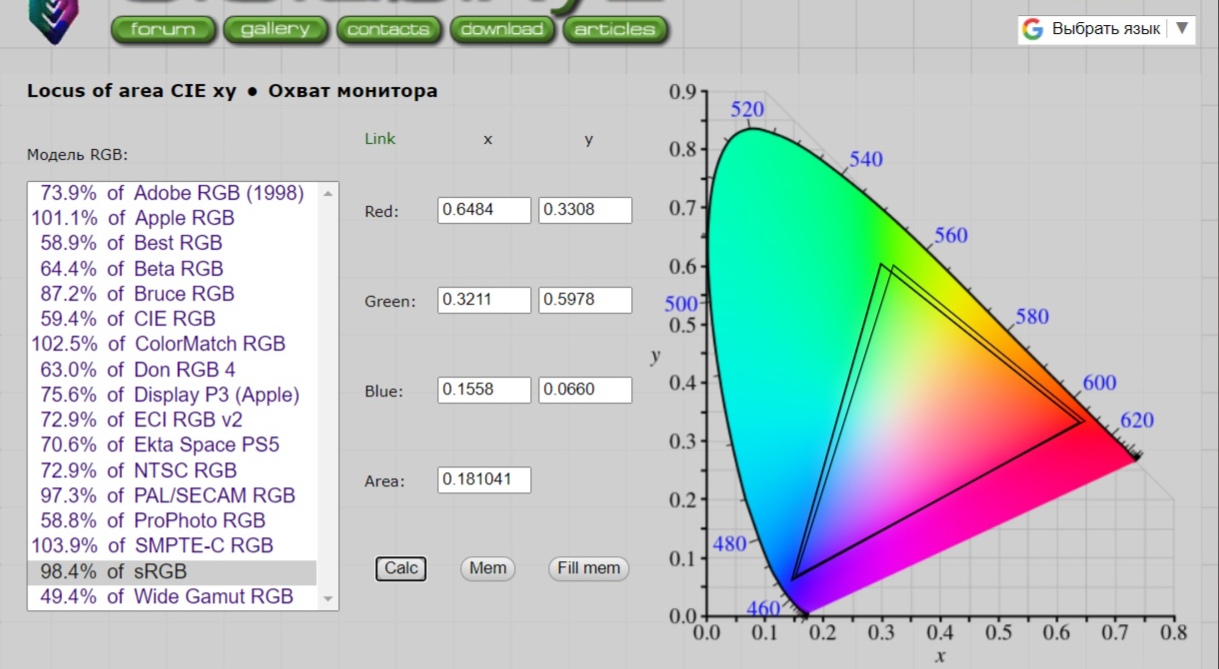
Task: Follow the green Link text
Action: pos(380,139)
